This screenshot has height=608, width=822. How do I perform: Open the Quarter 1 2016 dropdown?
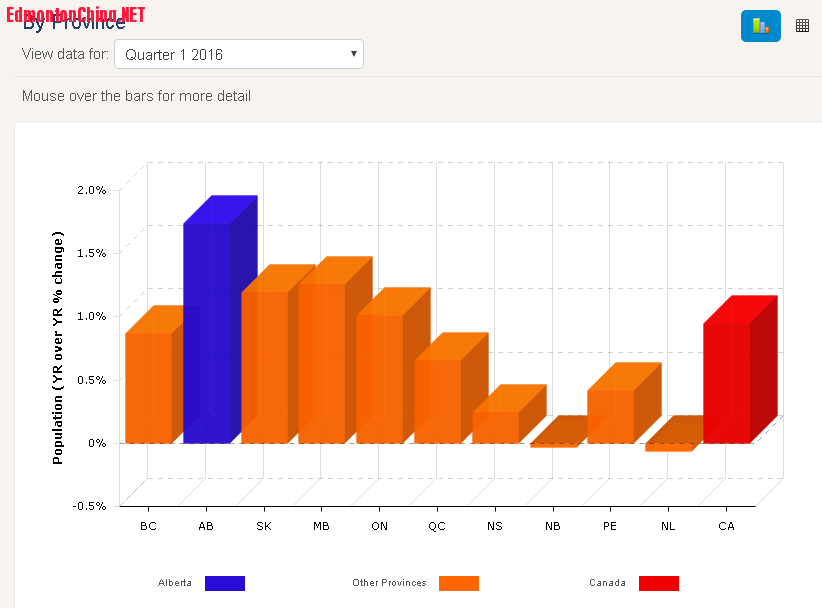point(239,54)
